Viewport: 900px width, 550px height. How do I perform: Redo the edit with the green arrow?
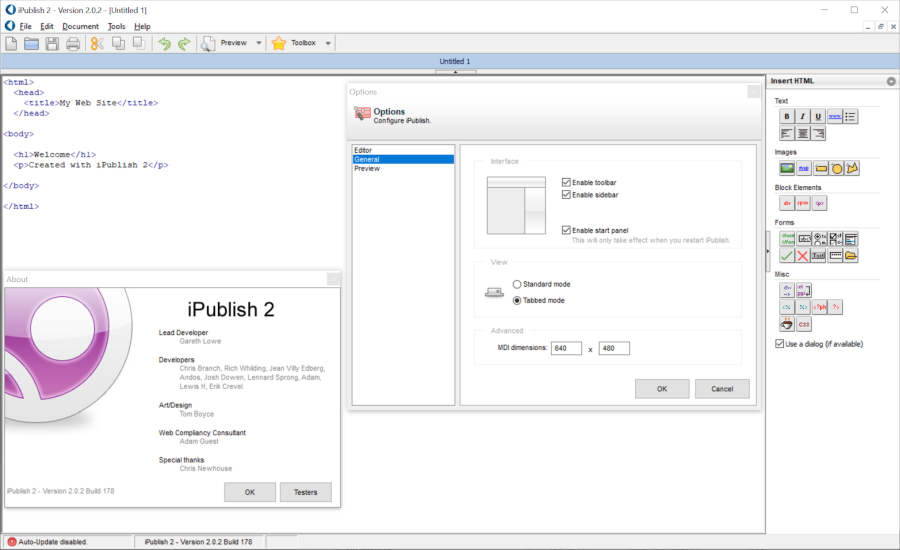pyautogui.click(x=184, y=44)
